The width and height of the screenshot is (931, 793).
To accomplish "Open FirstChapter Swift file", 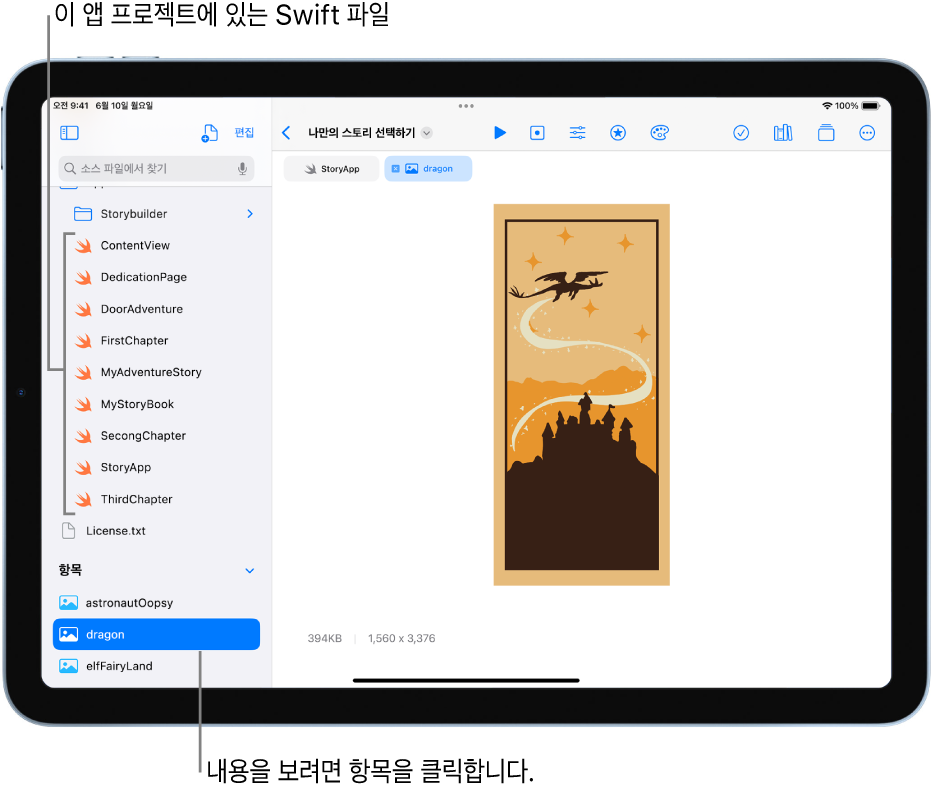I will [156, 341].
